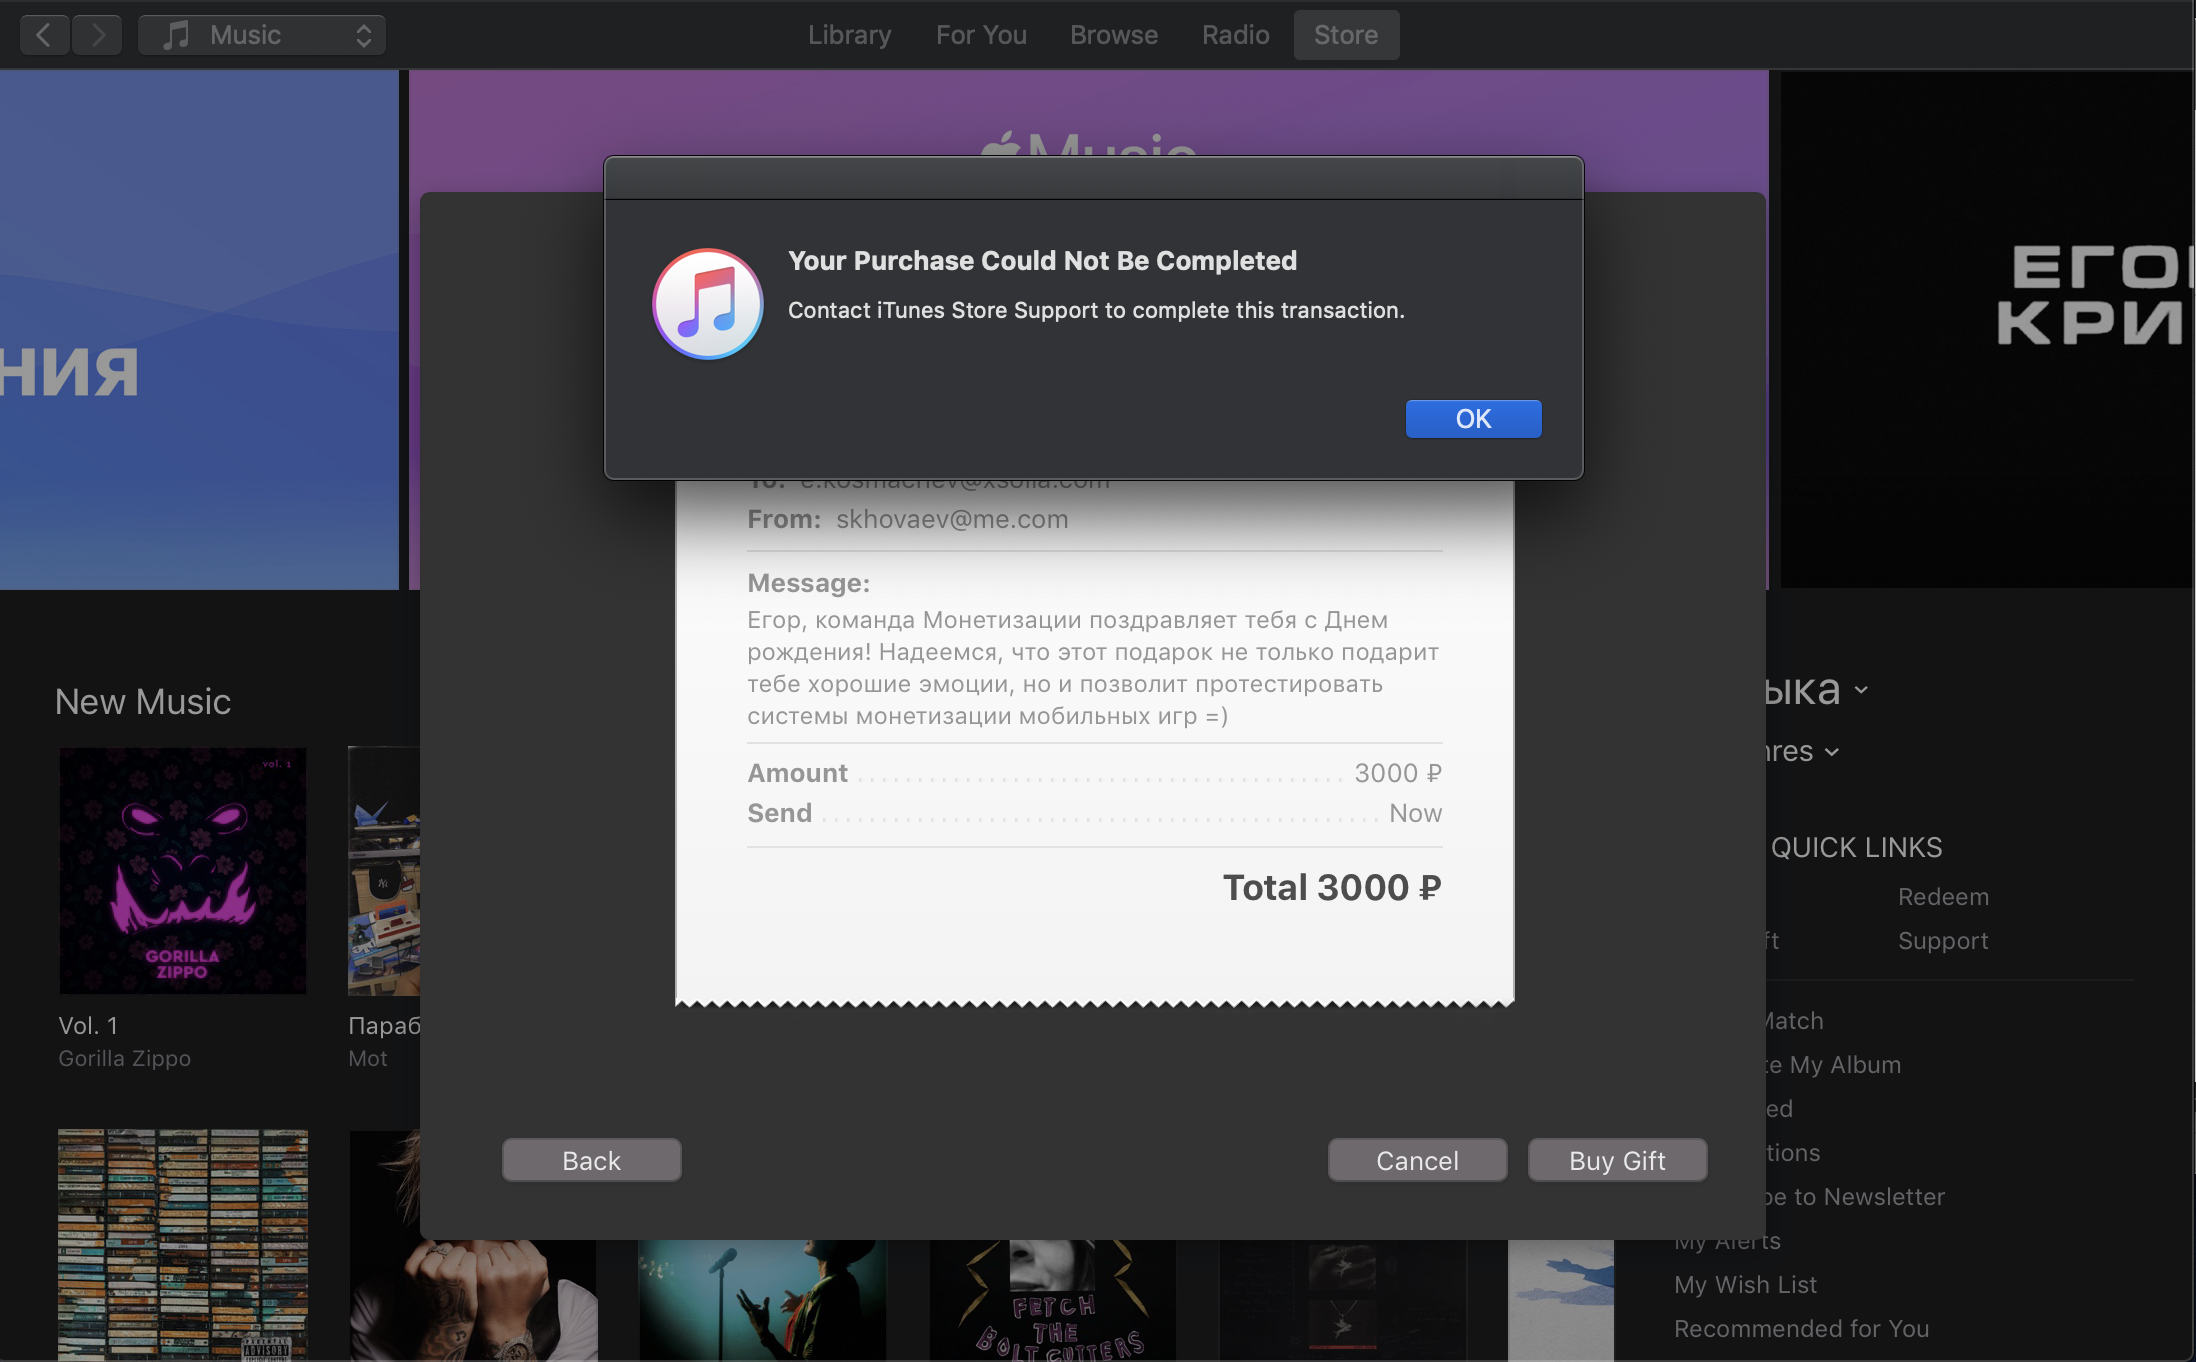
Task: Click the Back button in gift sheet
Action: pos(591,1160)
